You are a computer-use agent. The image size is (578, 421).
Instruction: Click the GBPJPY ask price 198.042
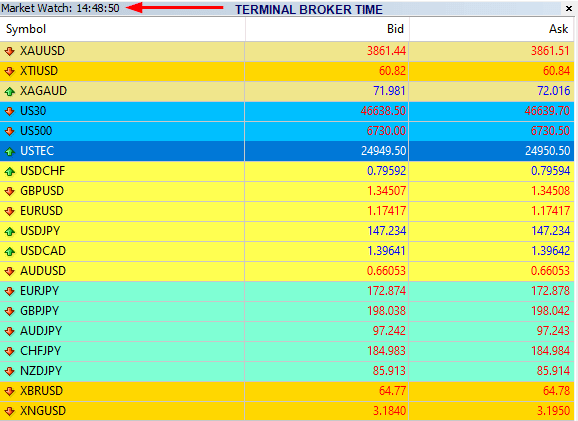[550, 311]
